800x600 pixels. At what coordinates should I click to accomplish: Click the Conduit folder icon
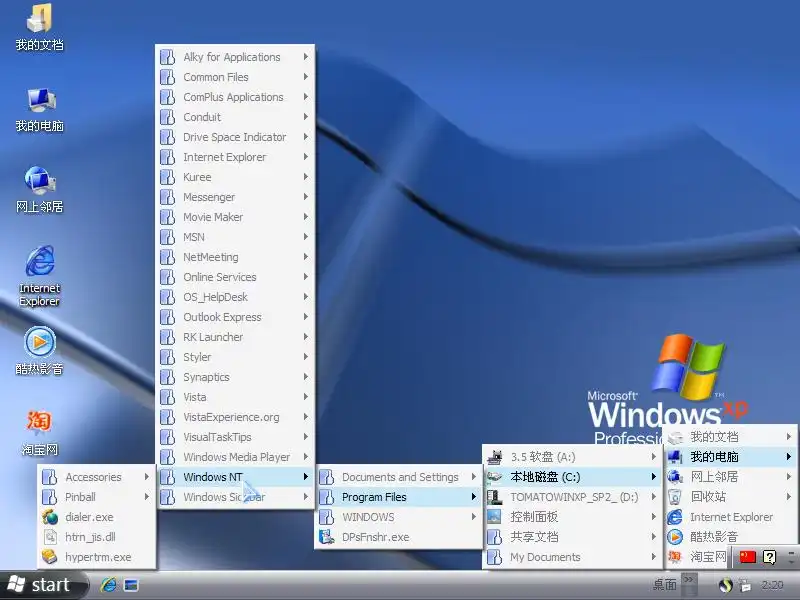coord(168,117)
